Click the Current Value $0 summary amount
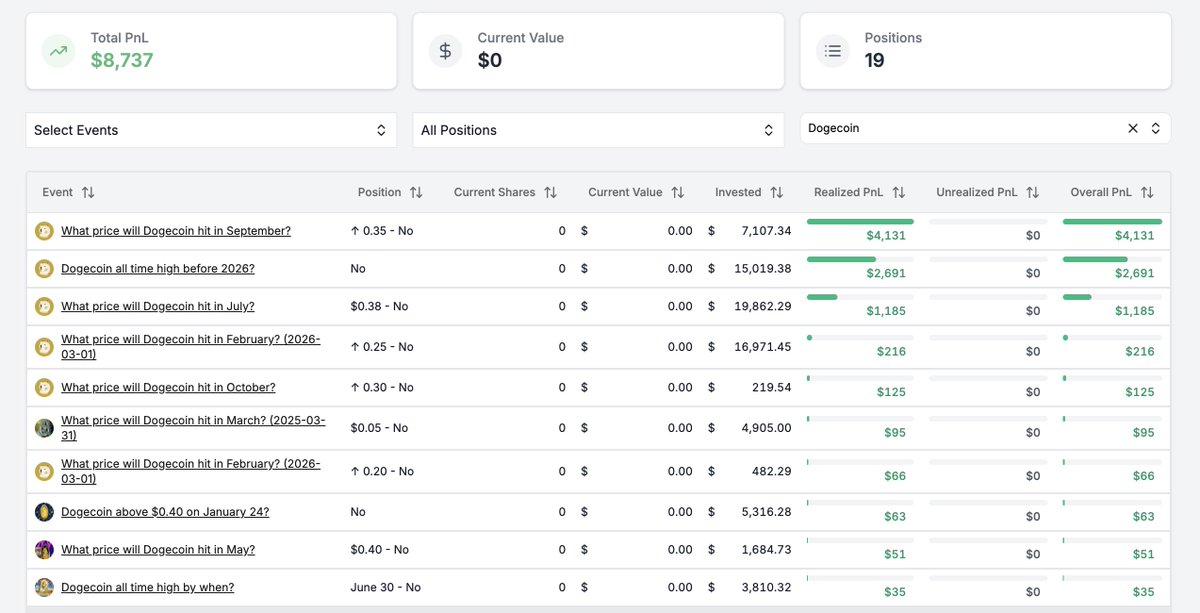The width and height of the screenshot is (1200, 613). click(x=490, y=61)
